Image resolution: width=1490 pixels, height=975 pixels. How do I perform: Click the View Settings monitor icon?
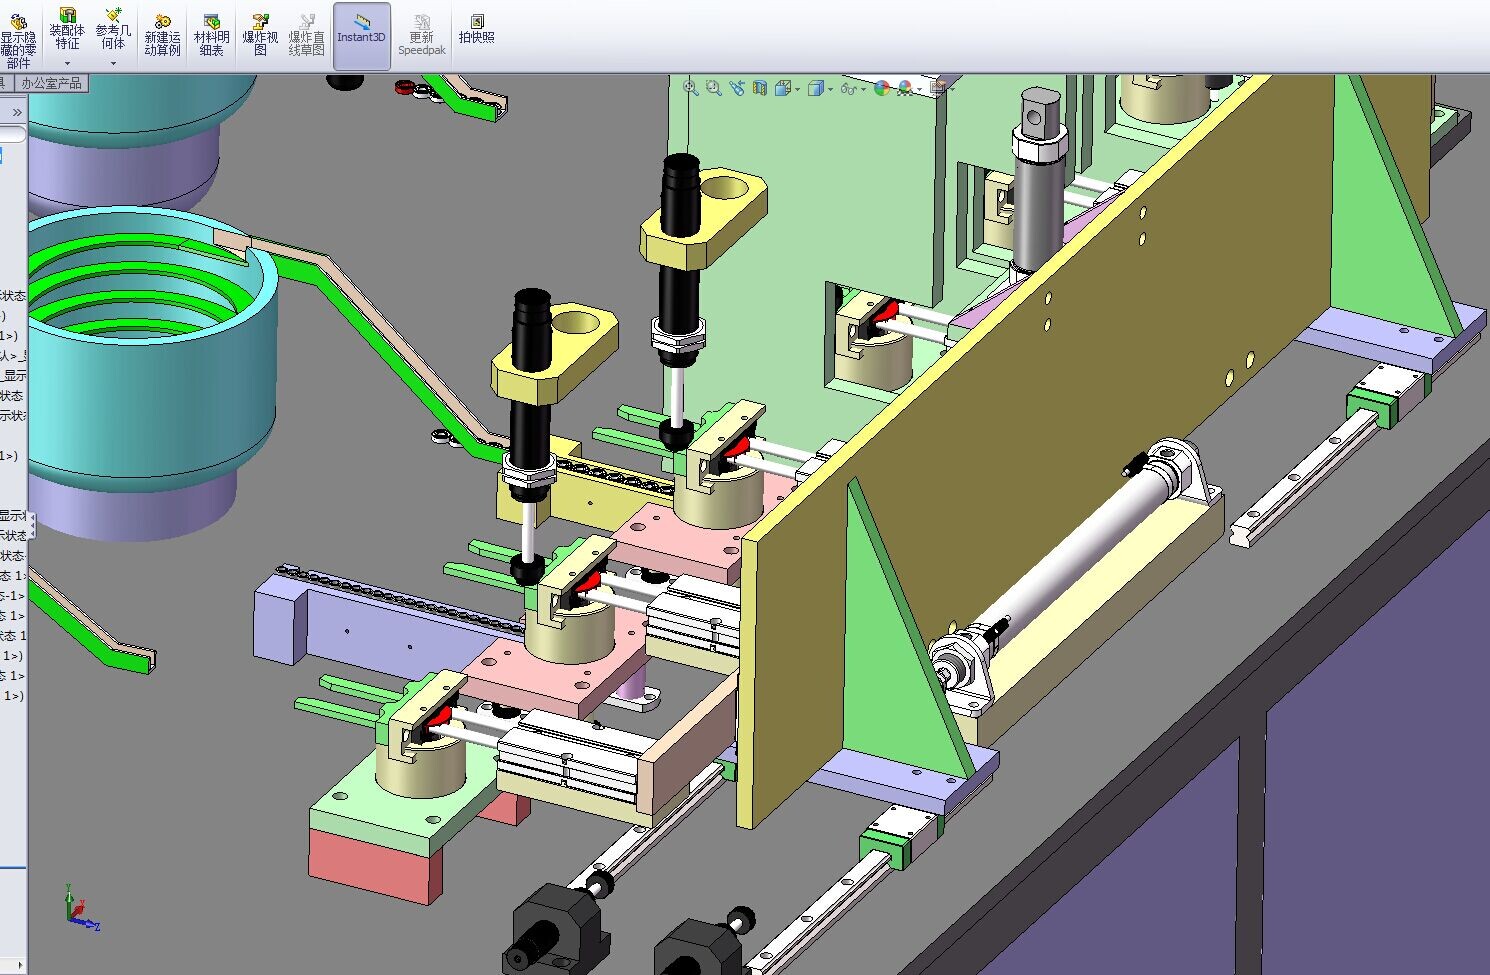(x=938, y=88)
